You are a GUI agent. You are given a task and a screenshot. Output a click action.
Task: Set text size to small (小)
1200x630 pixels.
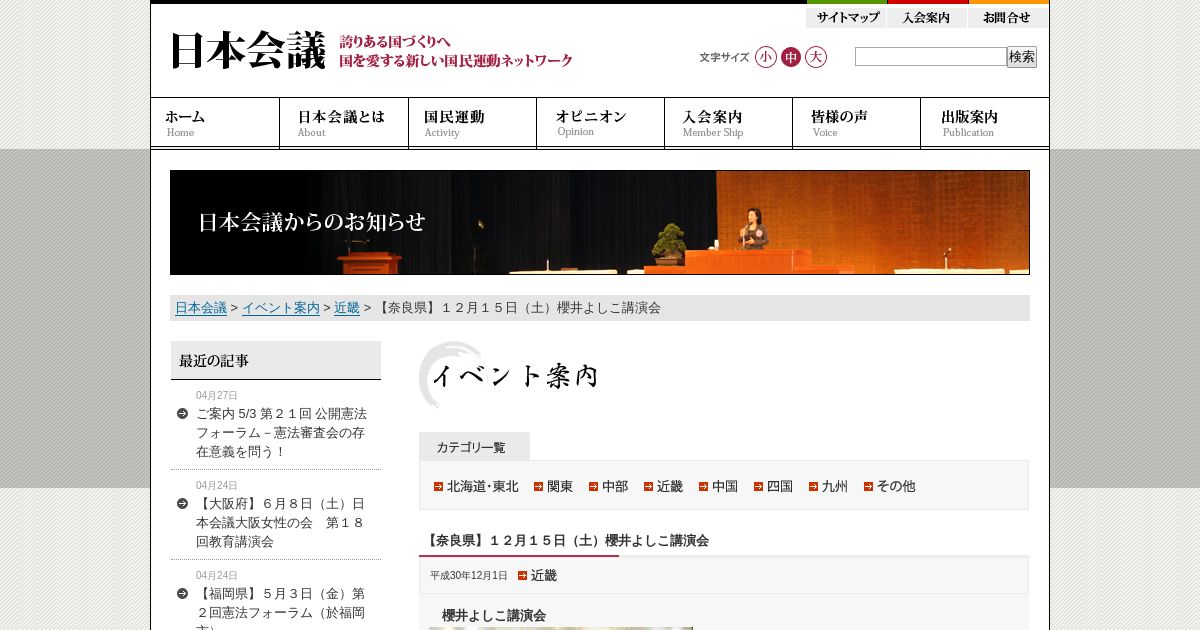[766, 57]
